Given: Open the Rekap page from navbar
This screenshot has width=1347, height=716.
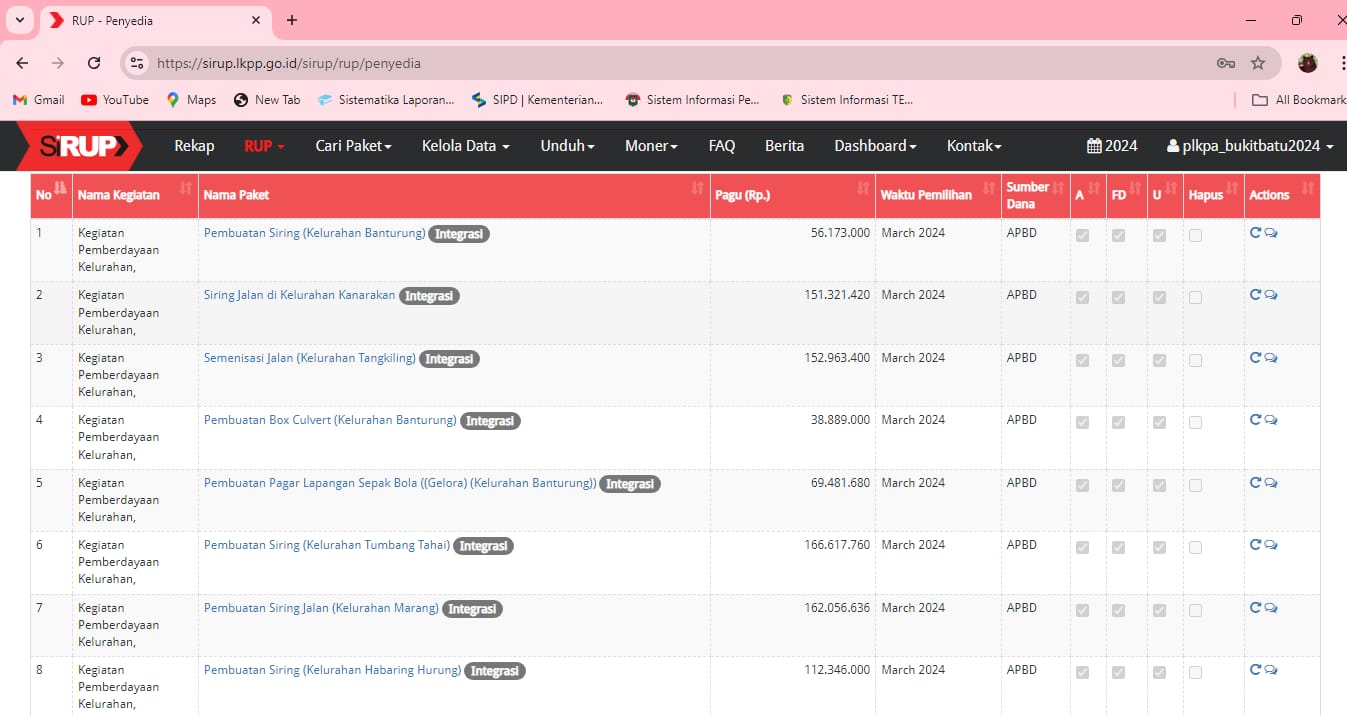Looking at the screenshot, I should click(194, 146).
